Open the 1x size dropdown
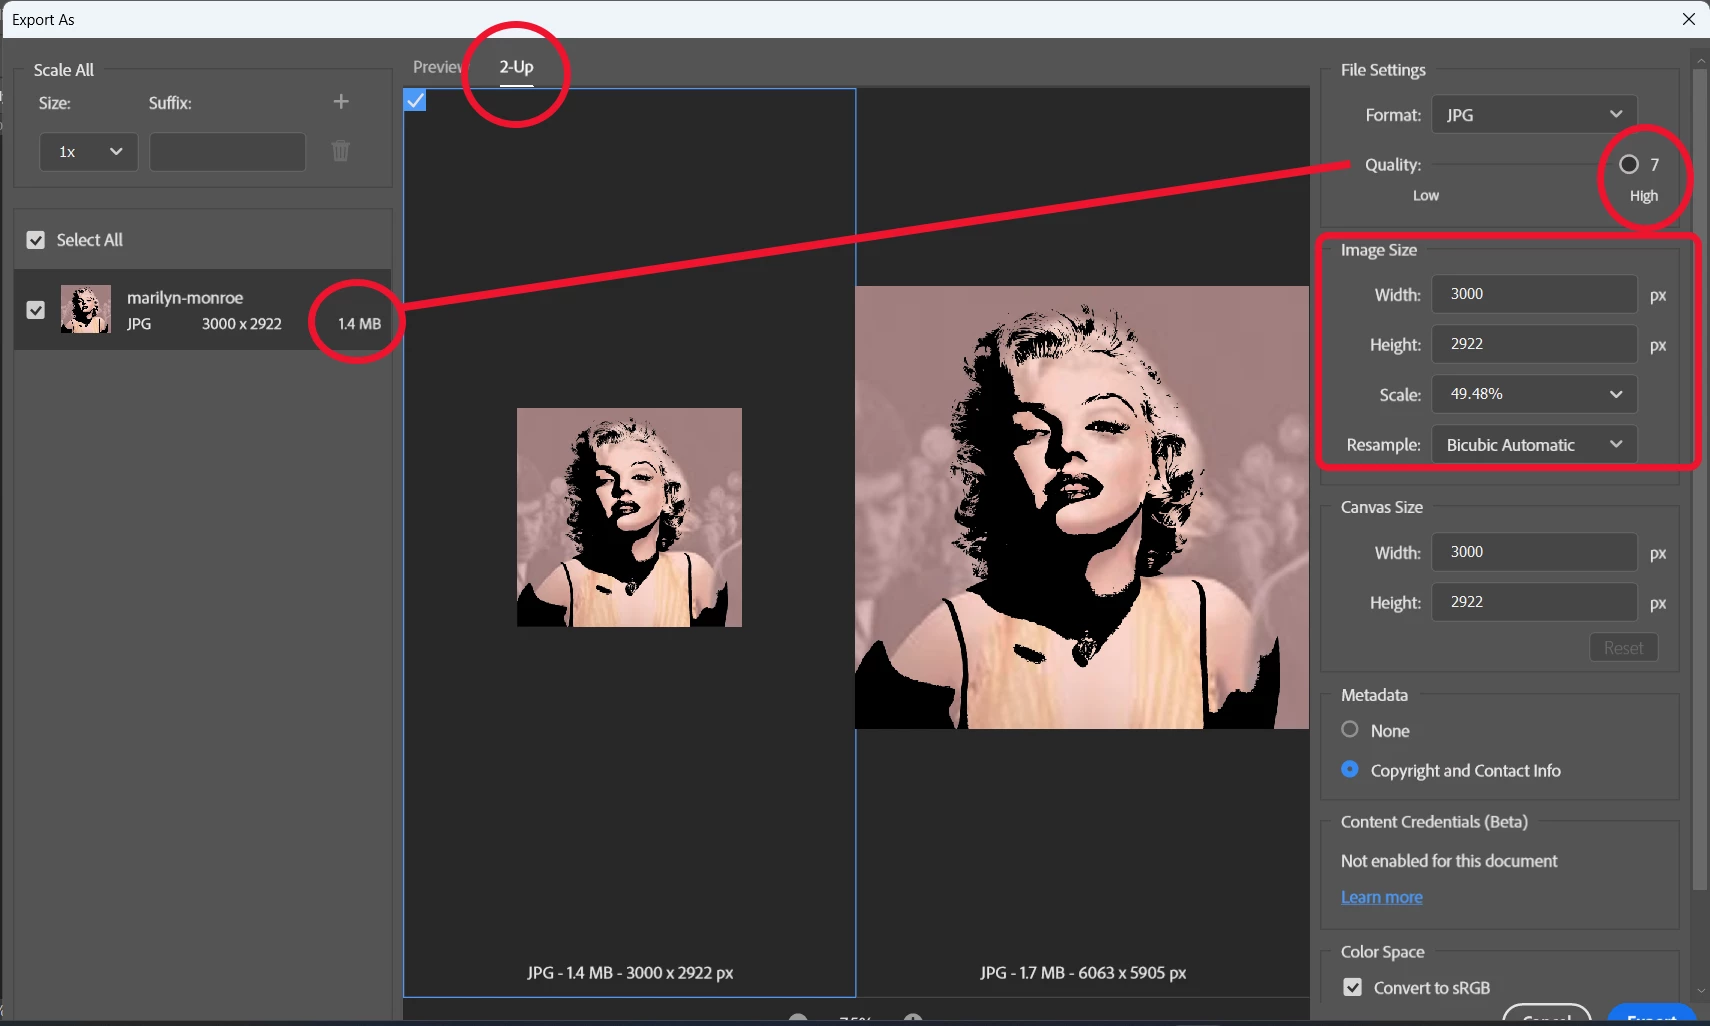The height and width of the screenshot is (1026, 1710). click(89, 152)
